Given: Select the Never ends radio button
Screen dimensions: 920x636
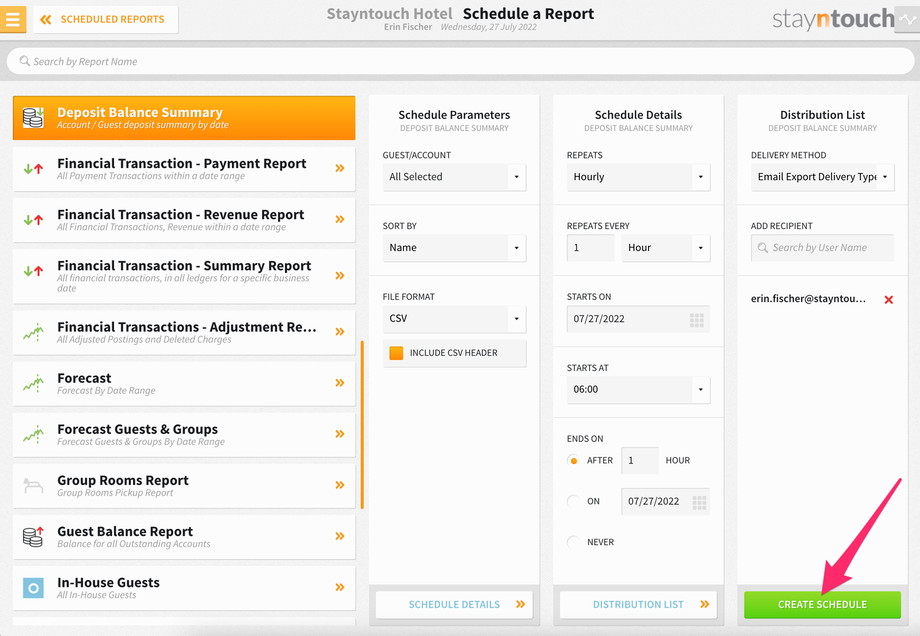Looking at the screenshot, I should click(574, 542).
